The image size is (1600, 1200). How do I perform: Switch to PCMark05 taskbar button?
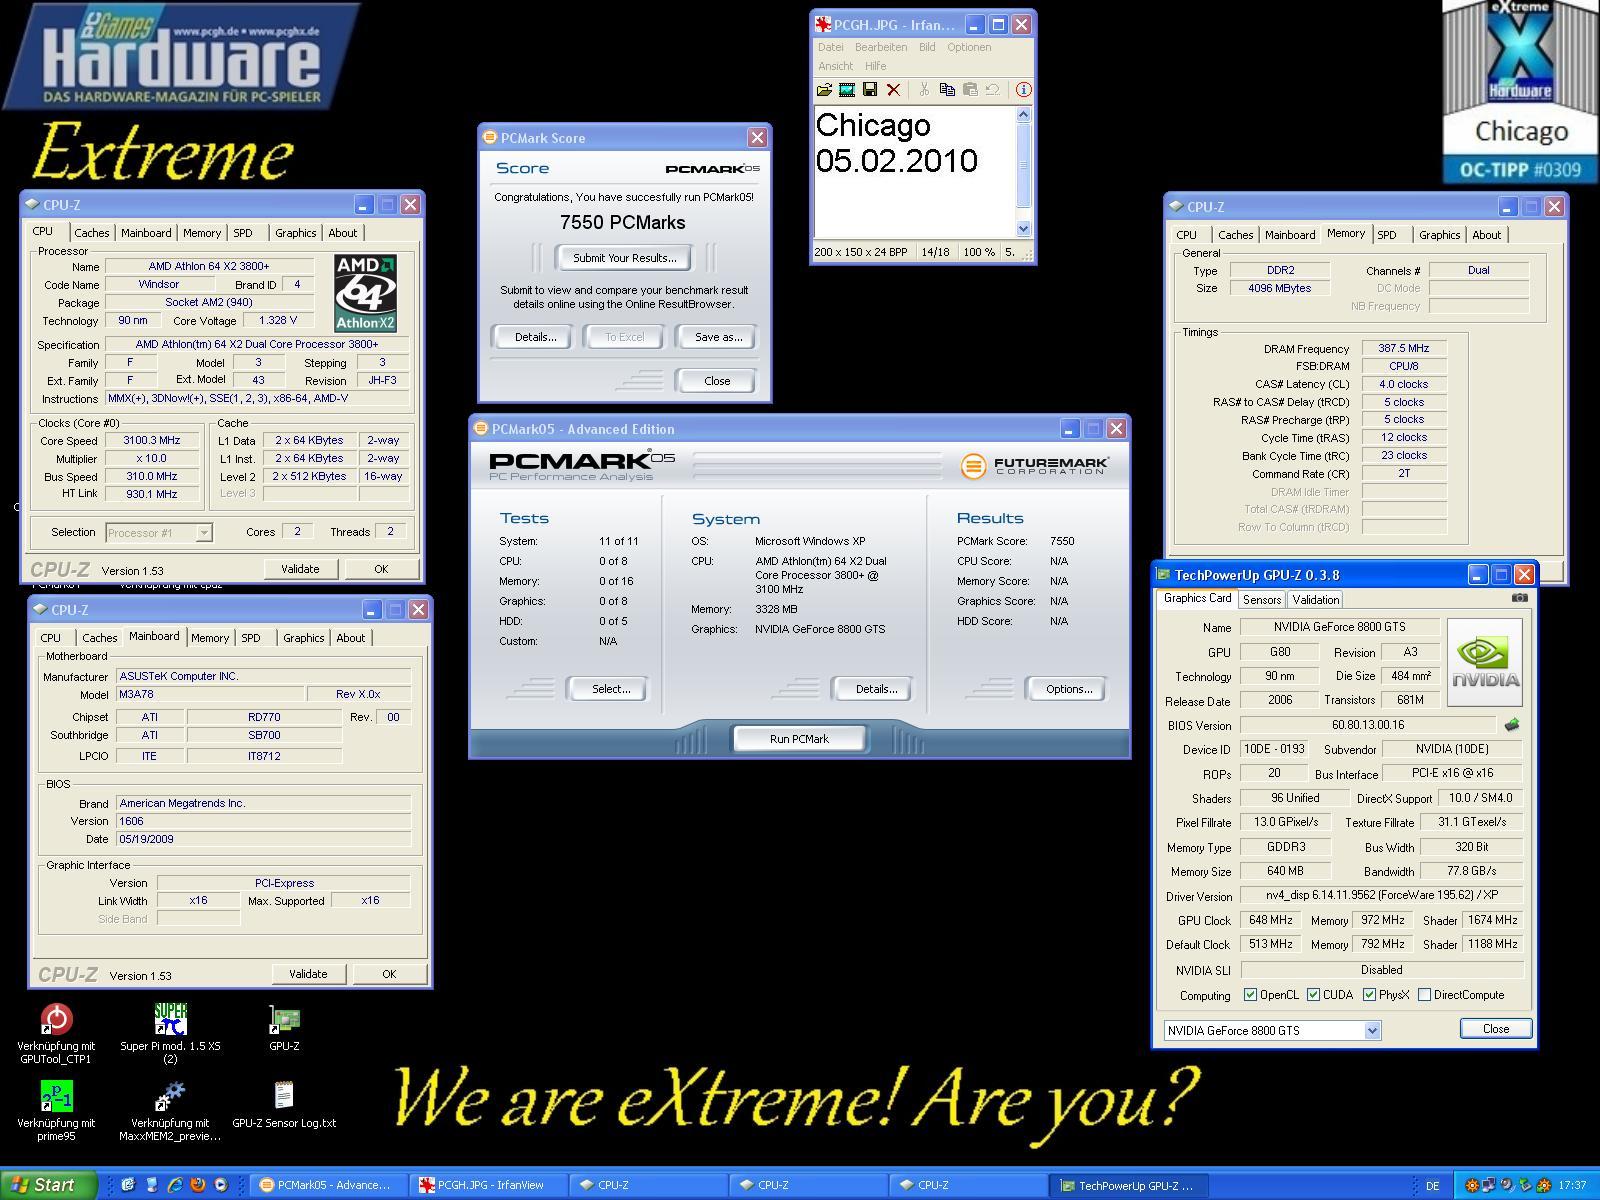[327, 1185]
